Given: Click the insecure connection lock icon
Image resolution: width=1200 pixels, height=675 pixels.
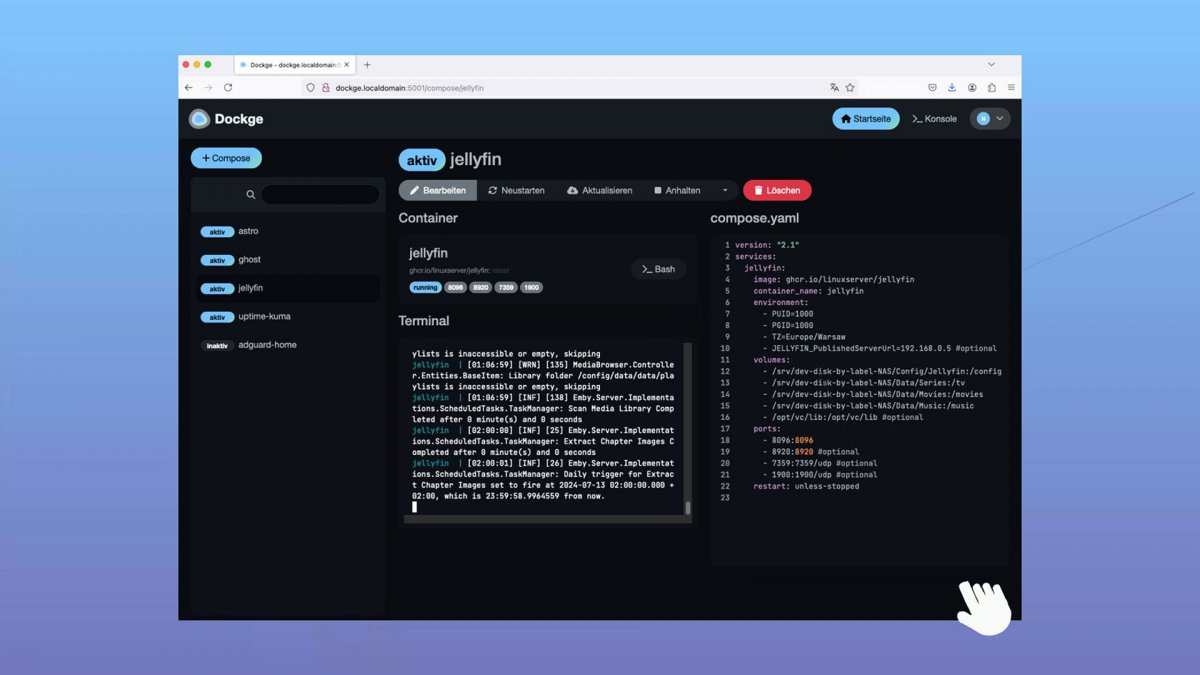Looking at the screenshot, I should tap(325, 88).
